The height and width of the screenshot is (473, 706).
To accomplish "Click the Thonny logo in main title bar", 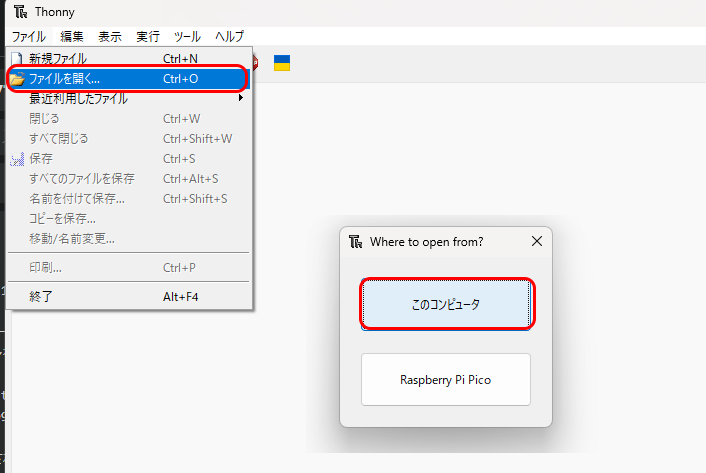I will [x=20, y=12].
